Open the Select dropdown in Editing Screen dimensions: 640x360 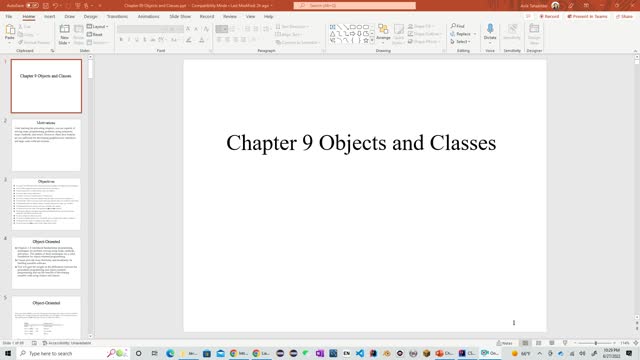[x=460, y=42]
